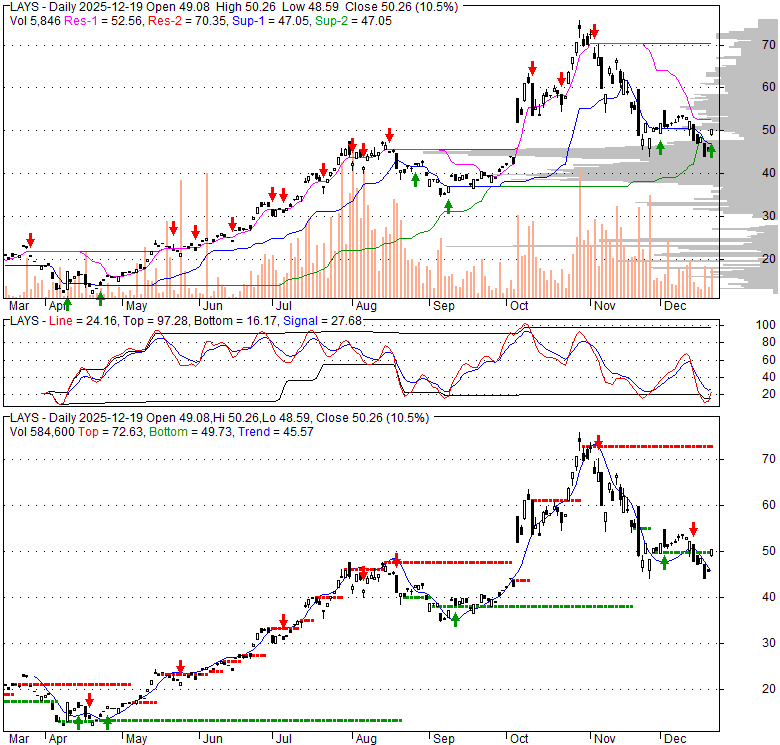Click the Res-1 = 52.56 label

pos(104,21)
